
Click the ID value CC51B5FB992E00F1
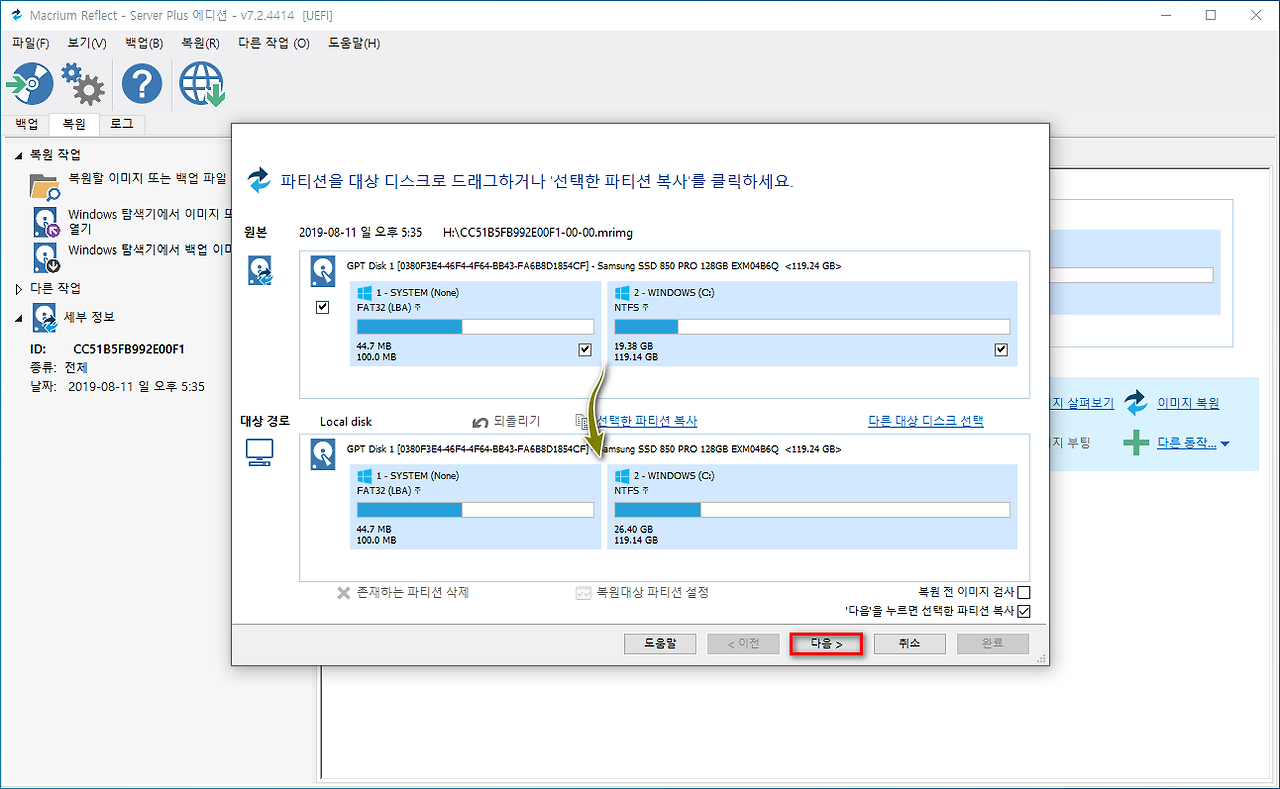click(x=129, y=349)
